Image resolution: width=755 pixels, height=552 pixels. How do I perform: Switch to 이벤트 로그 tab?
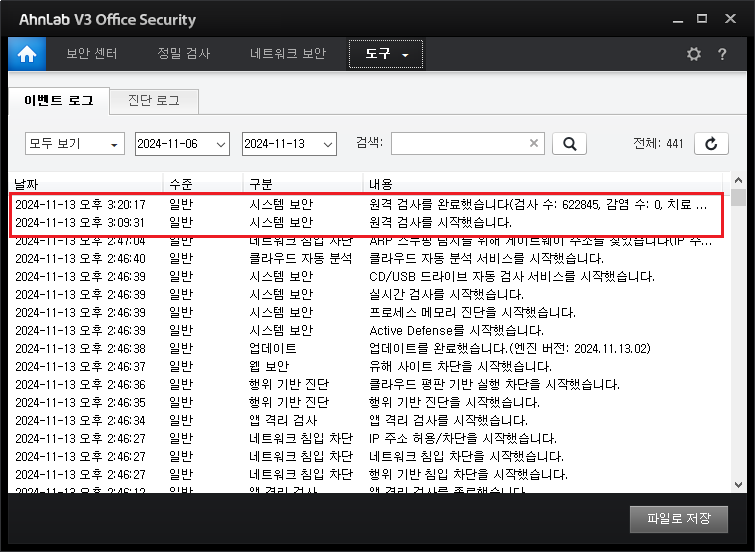click(x=59, y=101)
